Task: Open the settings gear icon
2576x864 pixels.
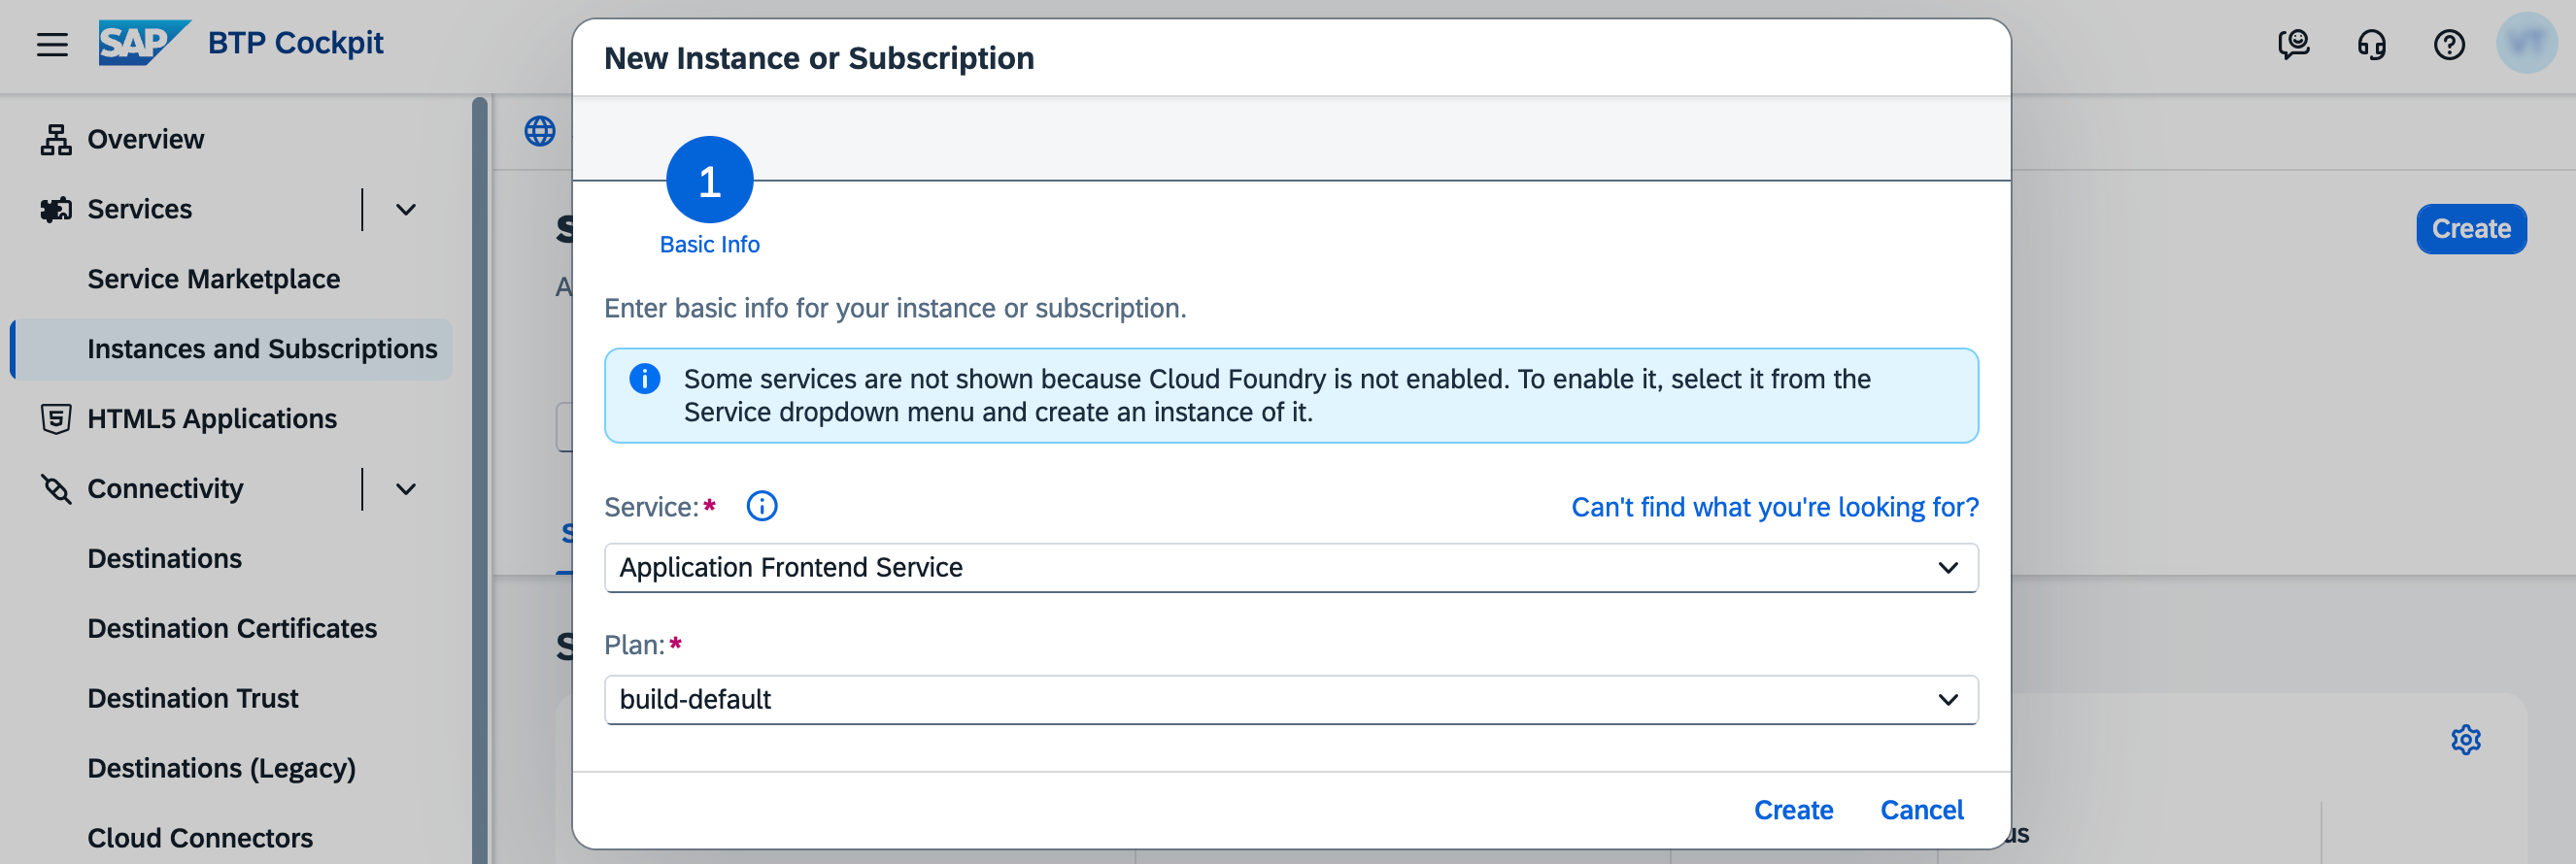Action: tap(2465, 740)
